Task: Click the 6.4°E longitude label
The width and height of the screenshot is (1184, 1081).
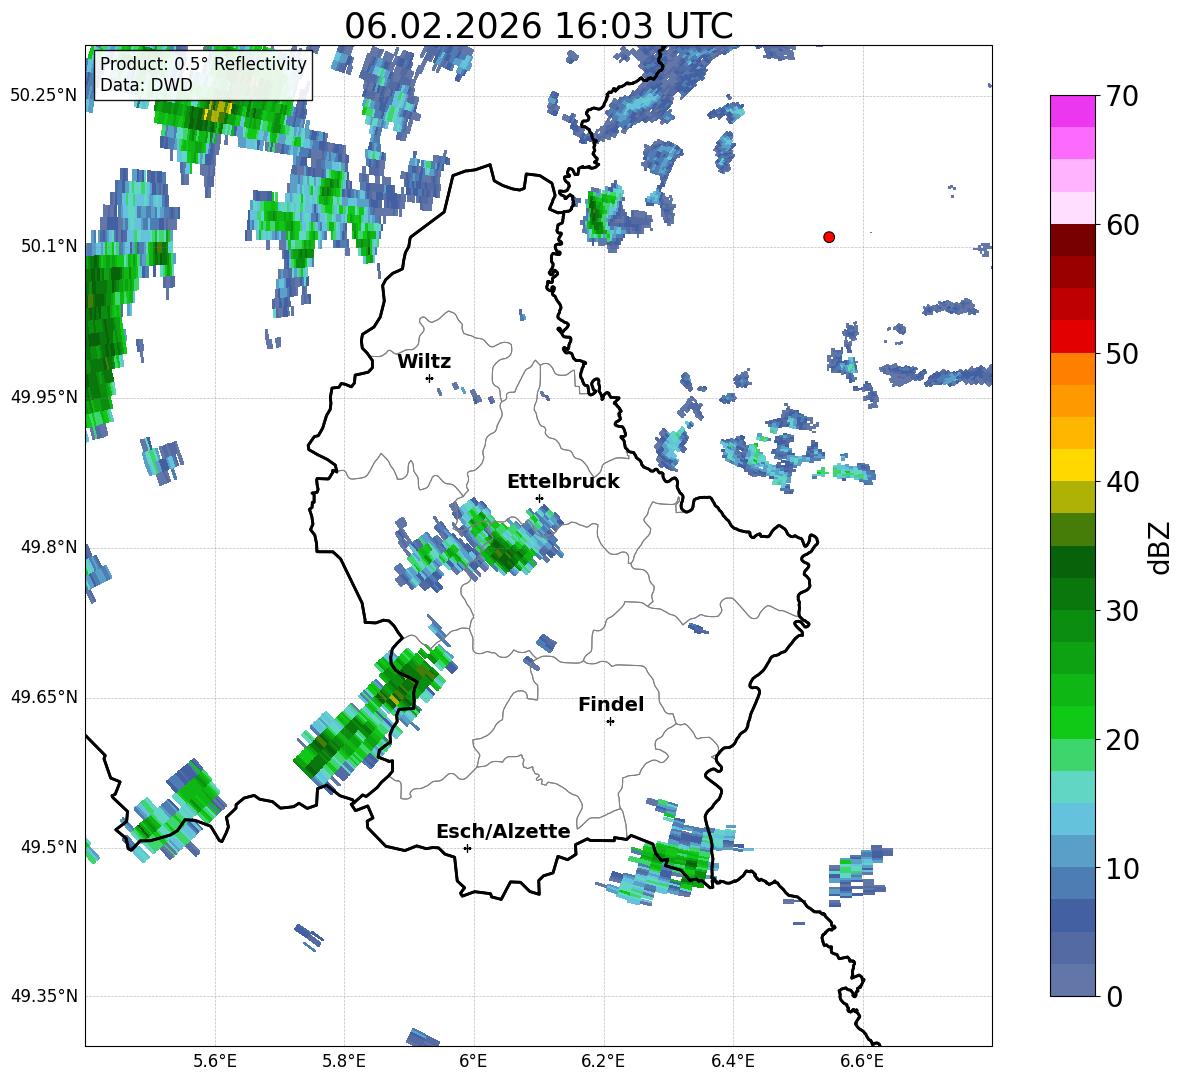Action: point(732,1061)
